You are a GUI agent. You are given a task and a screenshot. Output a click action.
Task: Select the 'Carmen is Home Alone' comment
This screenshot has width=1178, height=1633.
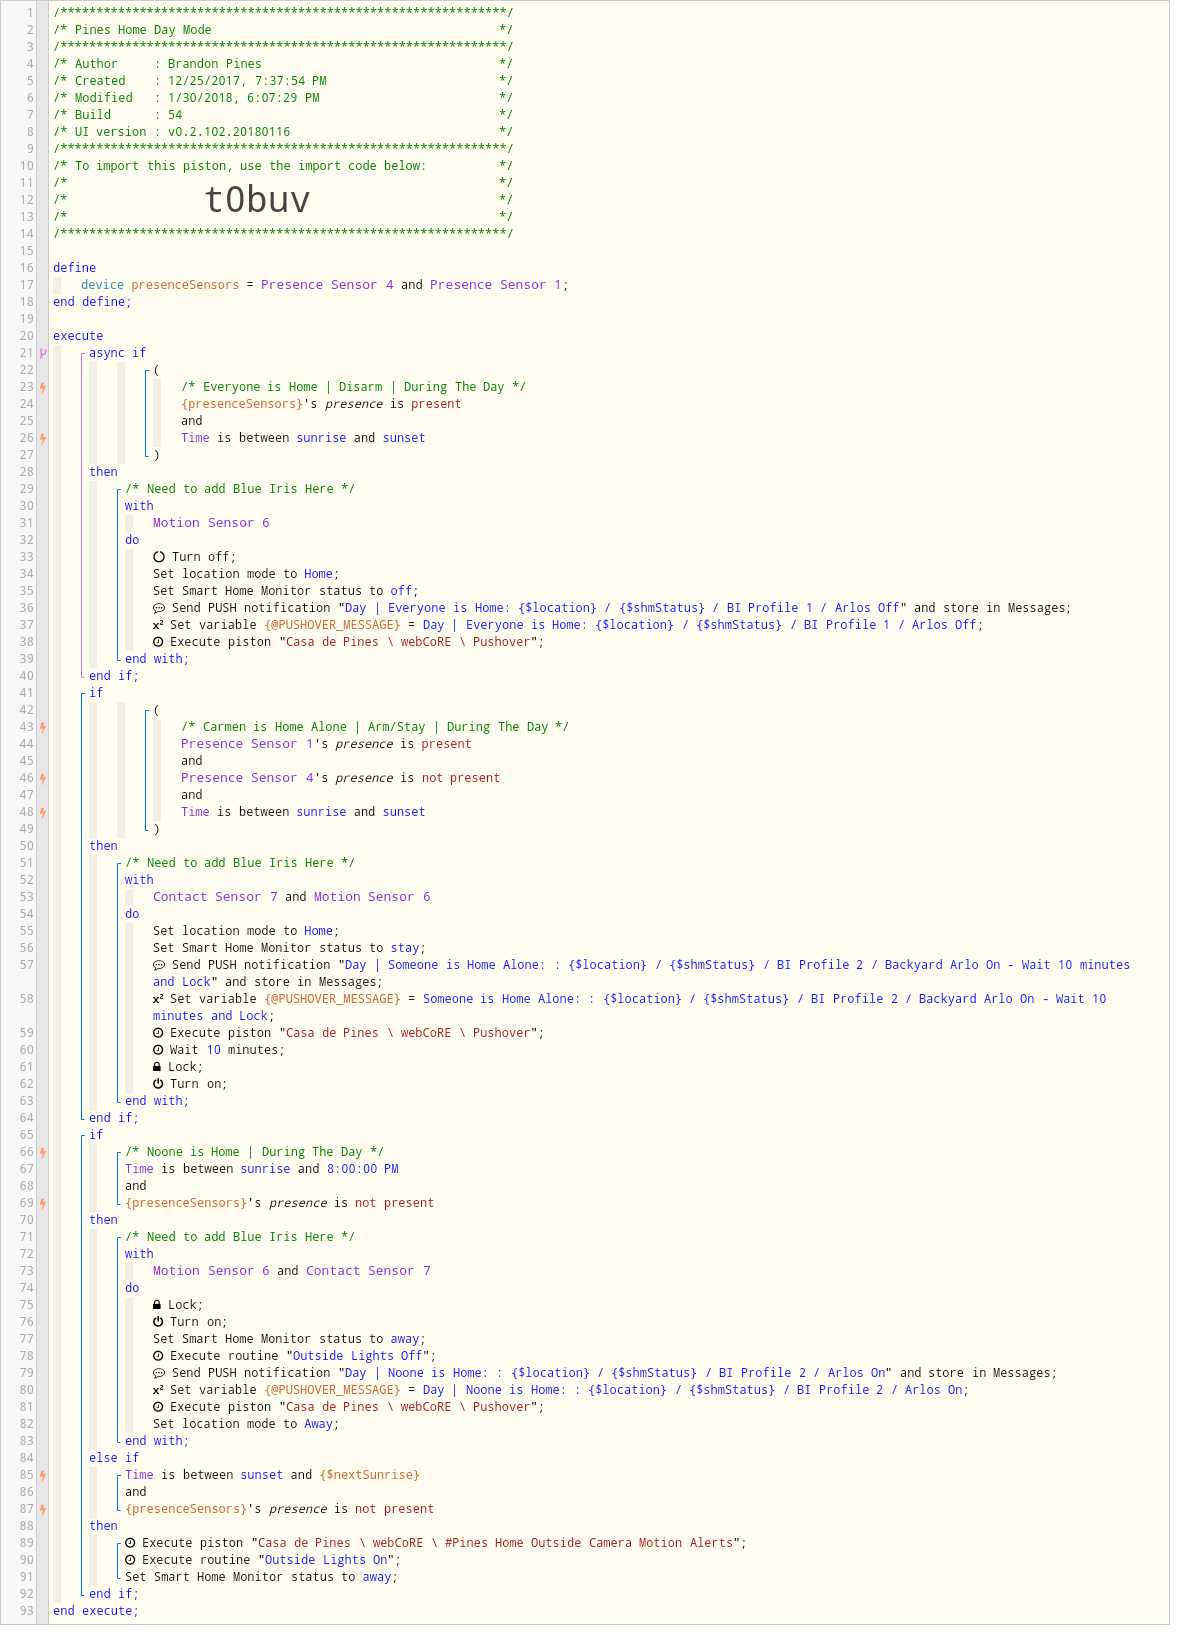pyautogui.click(x=375, y=727)
